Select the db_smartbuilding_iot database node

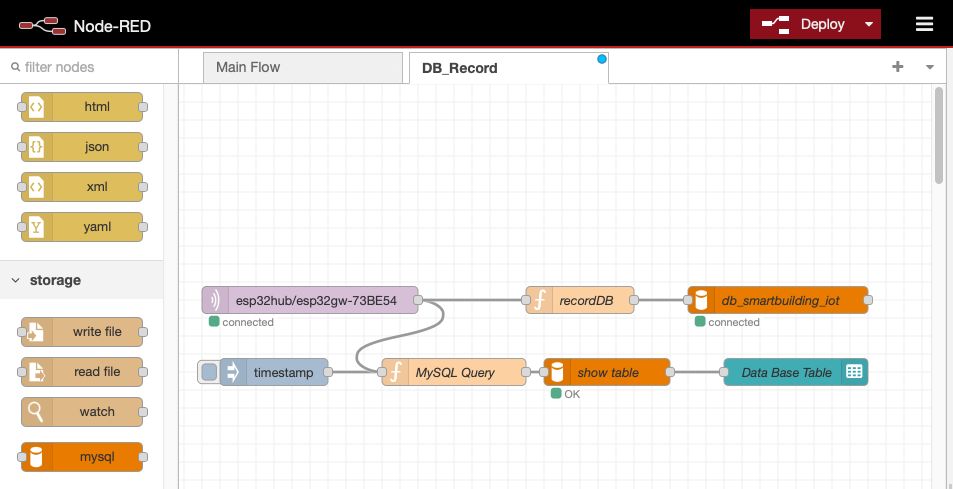(x=778, y=300)
